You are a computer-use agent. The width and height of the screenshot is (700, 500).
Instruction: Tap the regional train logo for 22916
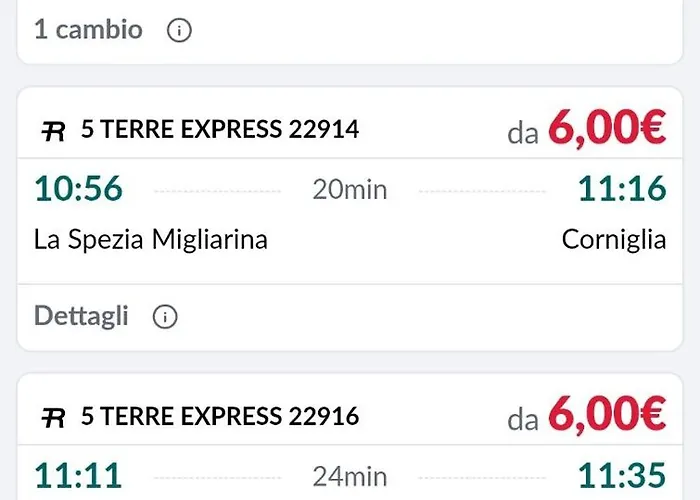(53, 418)
